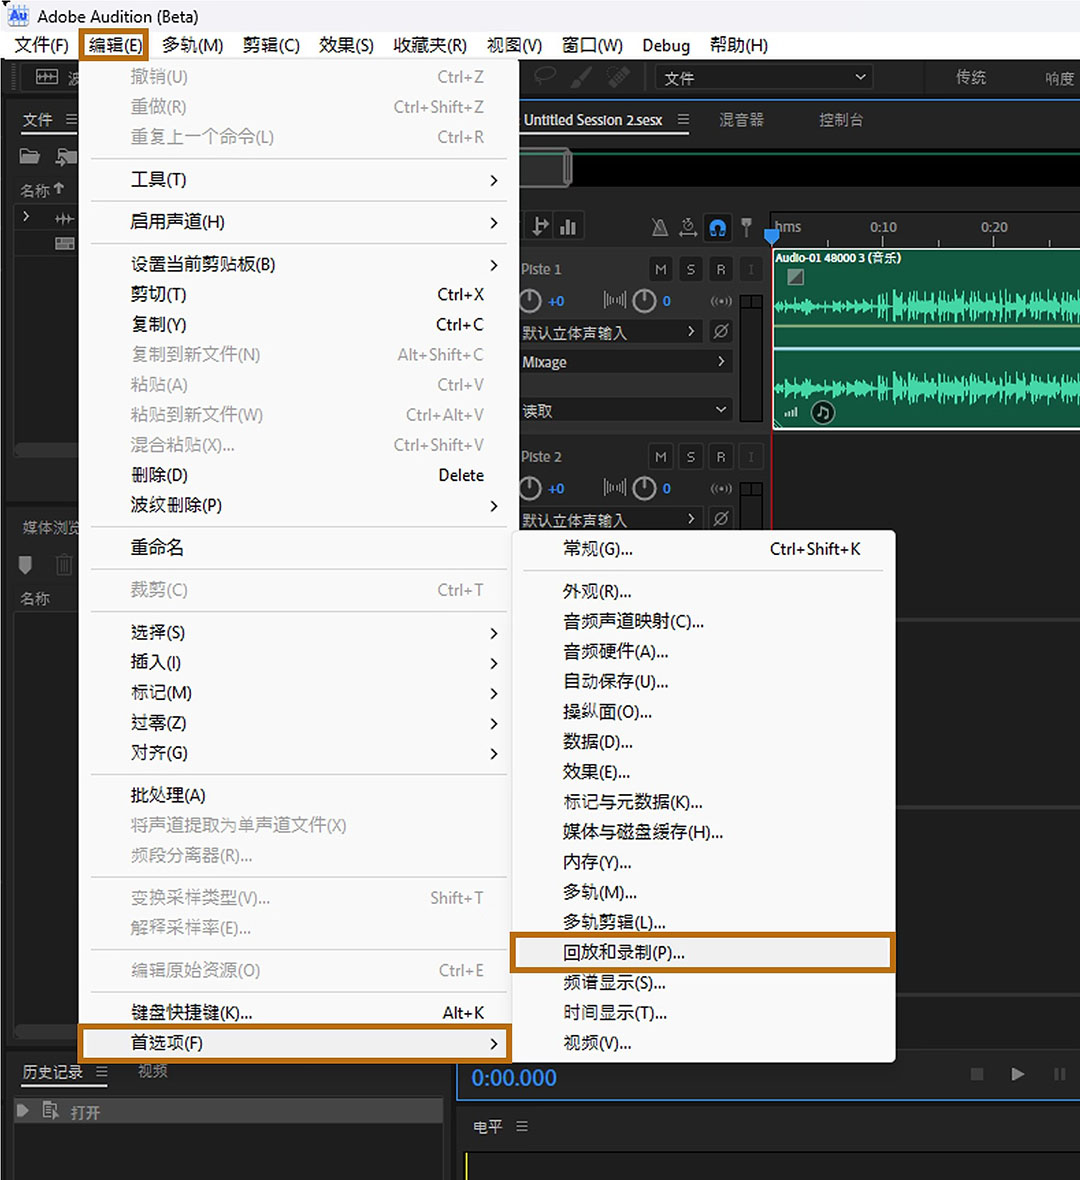Select the Audio-01 48000 3 clip
The width and height of the screenshot is (1080, 1180).
pos(926,339)
